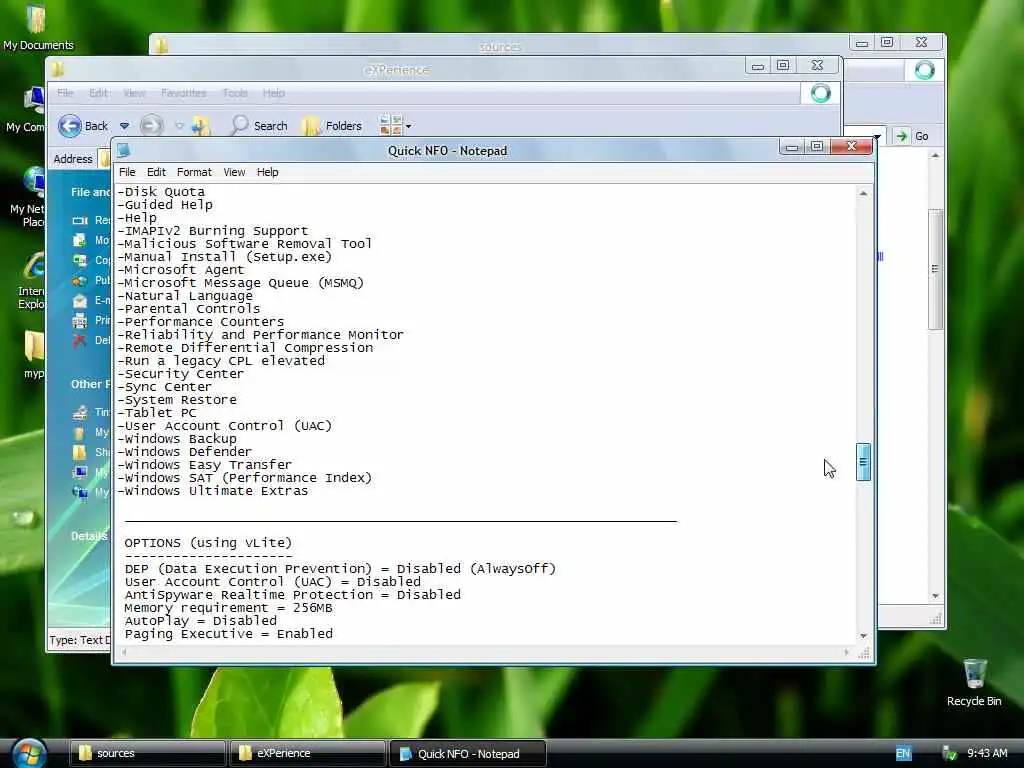Click the '-System Restore' text line
This screenshot has width=1024, height=768.
pyautogui.click(x=177, y=400)
